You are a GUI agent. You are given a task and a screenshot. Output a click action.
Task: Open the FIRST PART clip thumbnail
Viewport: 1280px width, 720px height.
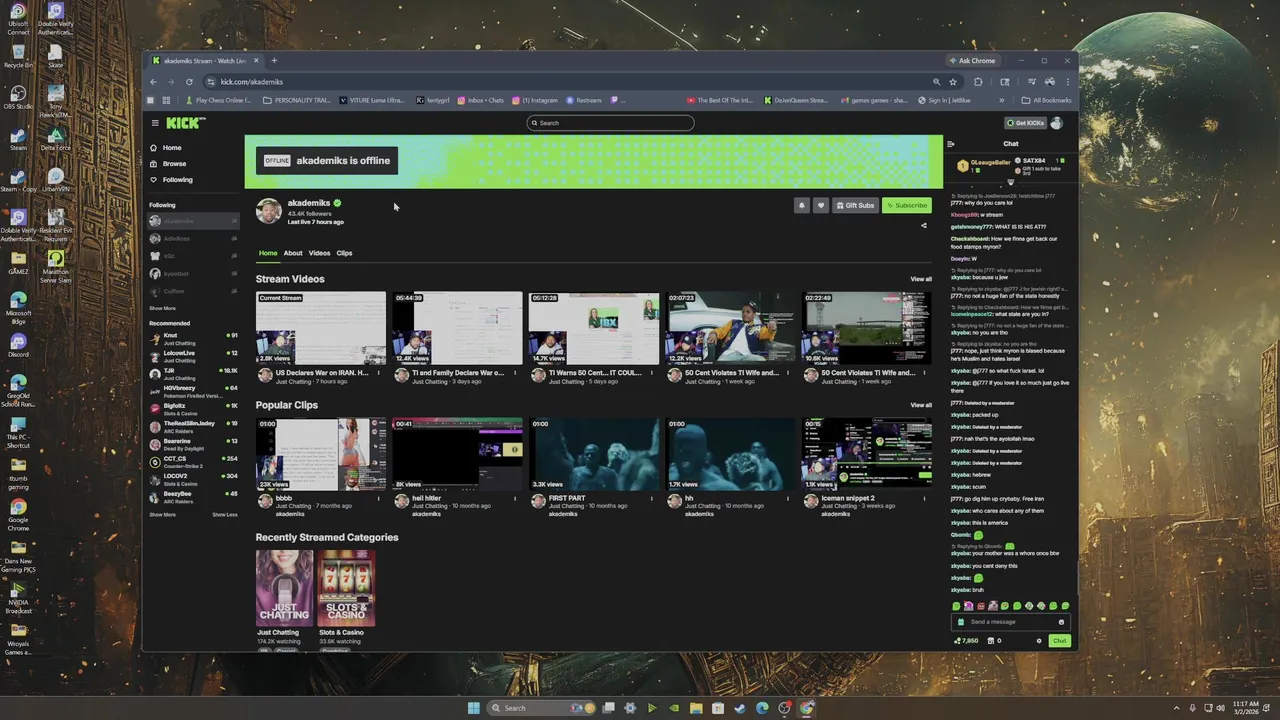(594, 454)
